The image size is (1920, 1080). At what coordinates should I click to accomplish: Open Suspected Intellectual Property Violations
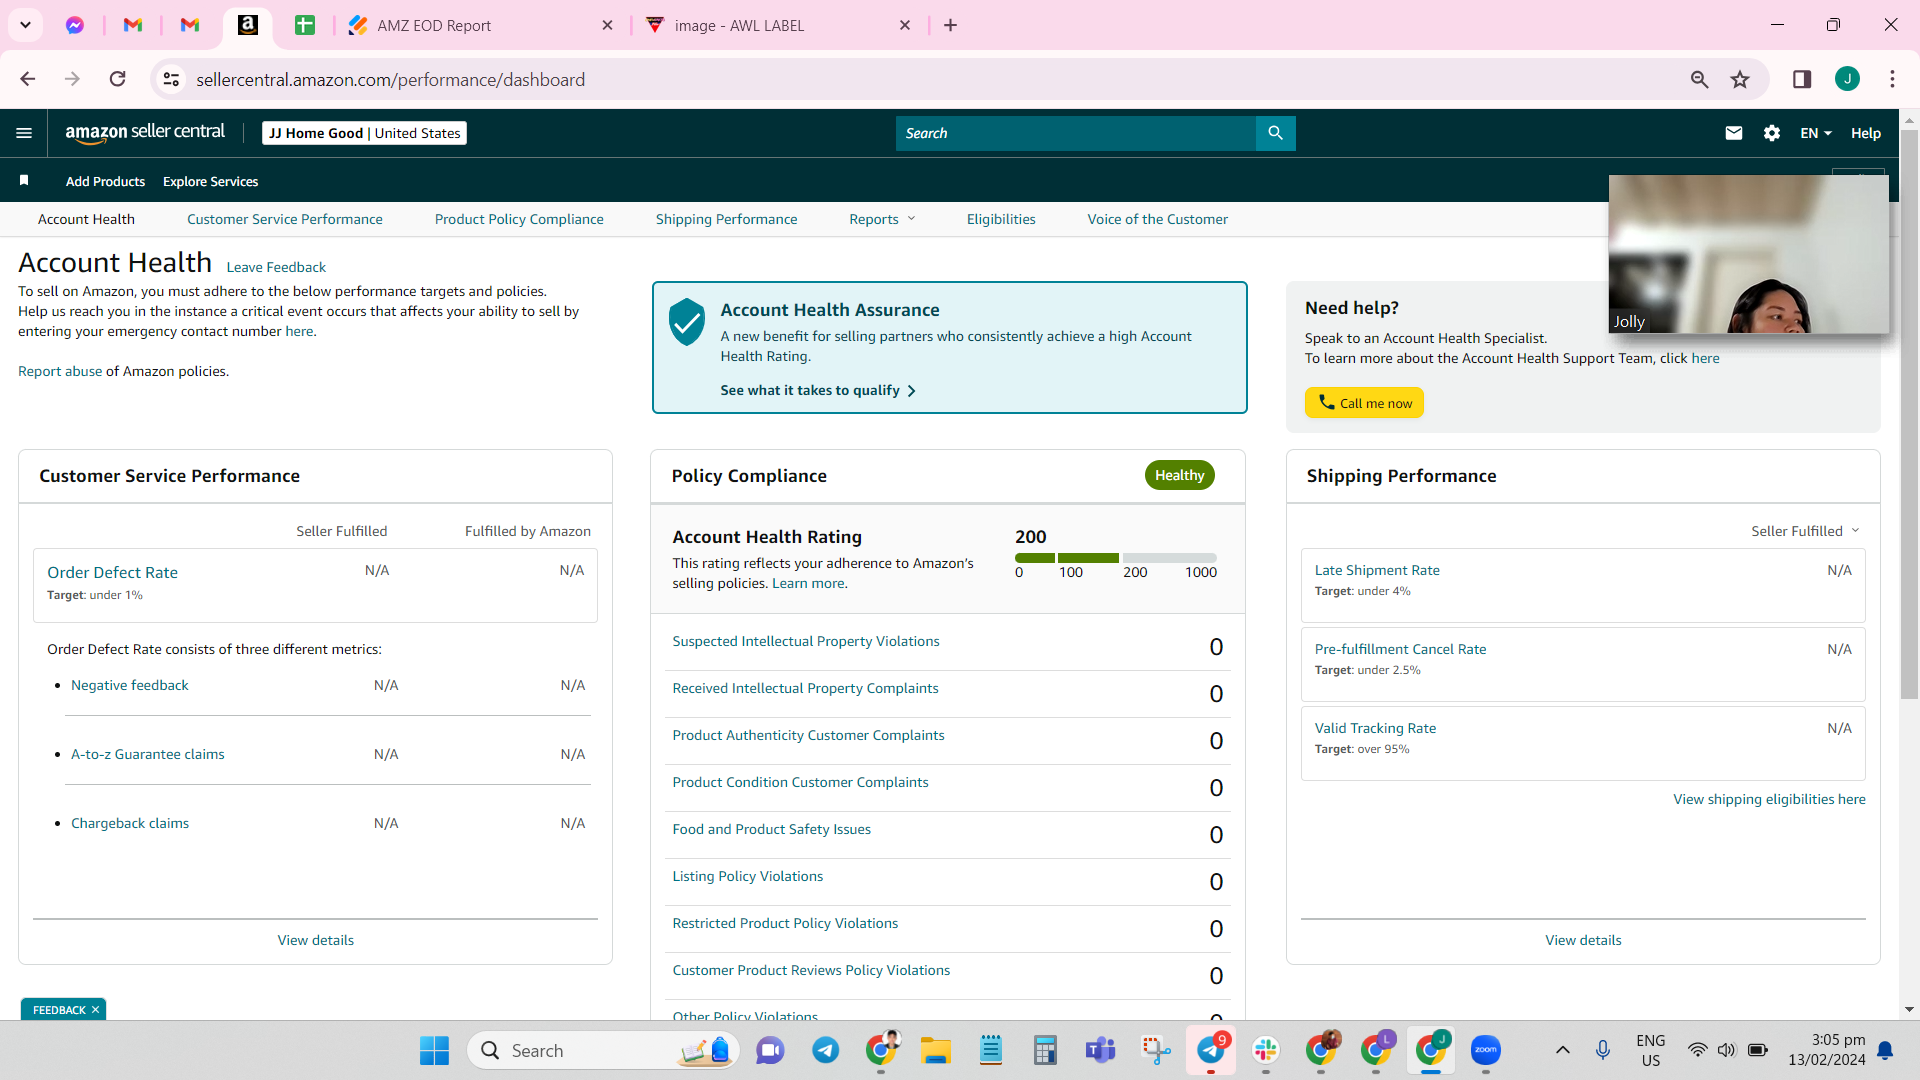click(806, 641)
